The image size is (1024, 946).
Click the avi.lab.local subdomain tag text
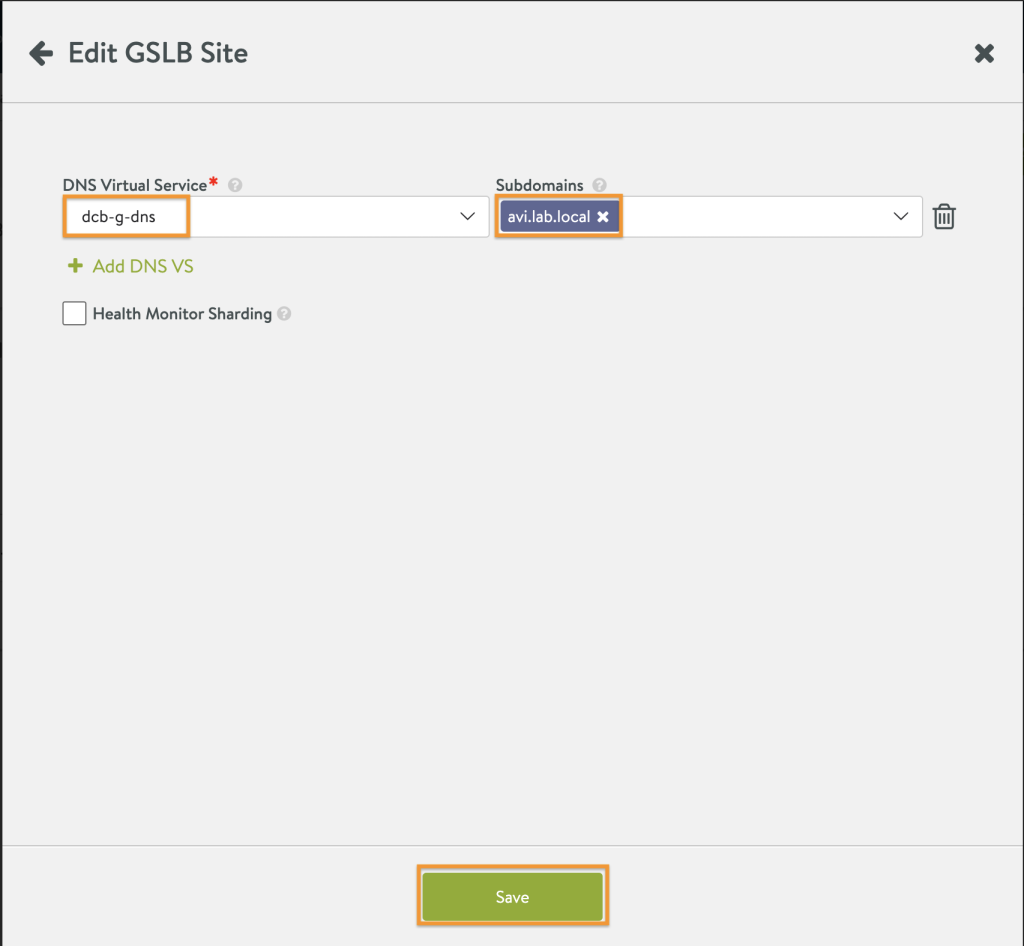(549, 217)
